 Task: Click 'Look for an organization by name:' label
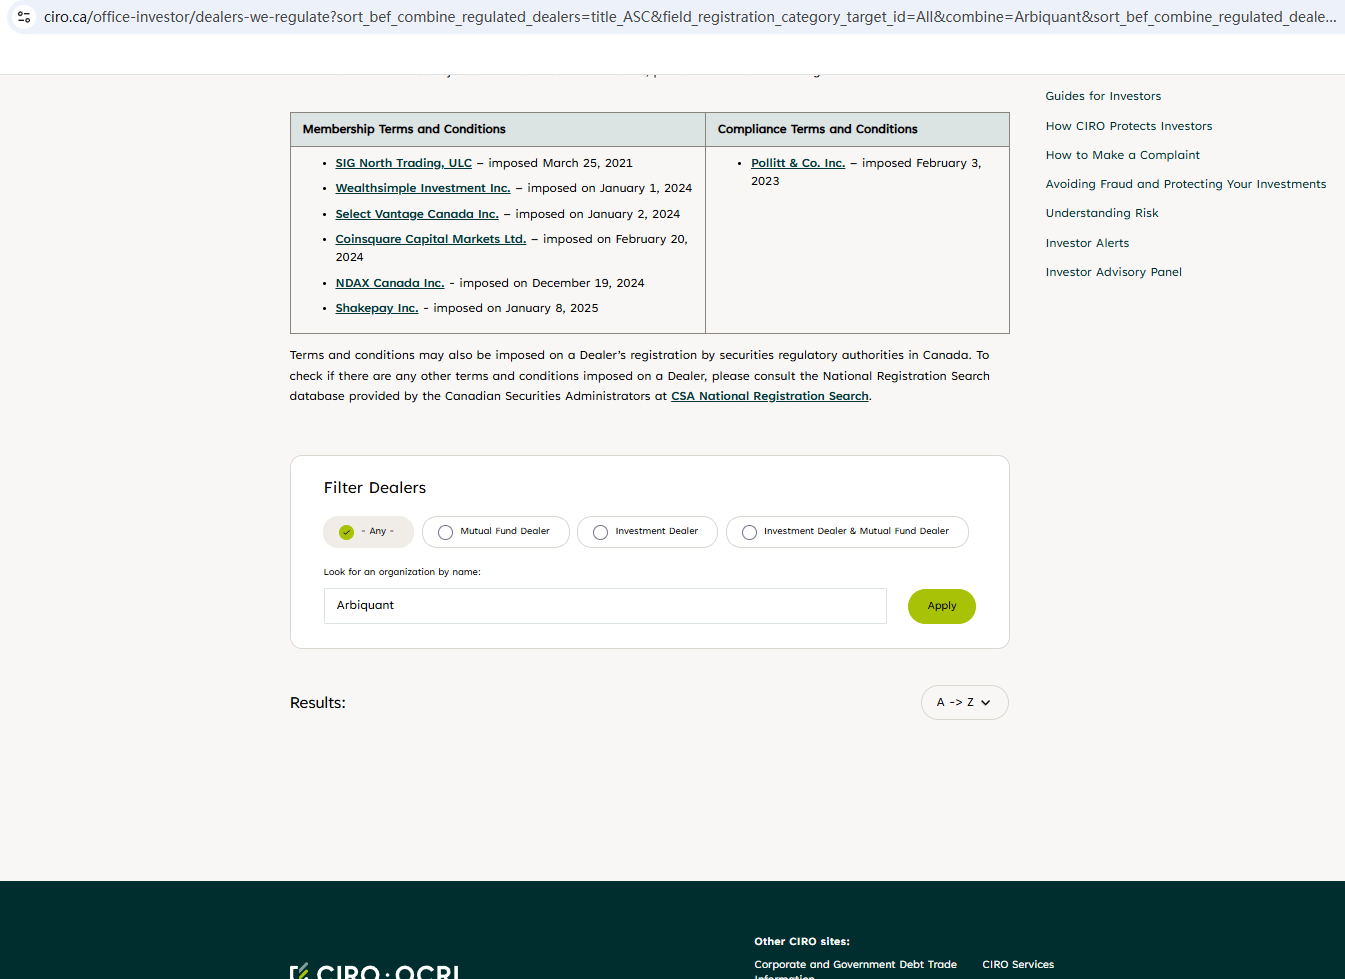coord(402,572)
